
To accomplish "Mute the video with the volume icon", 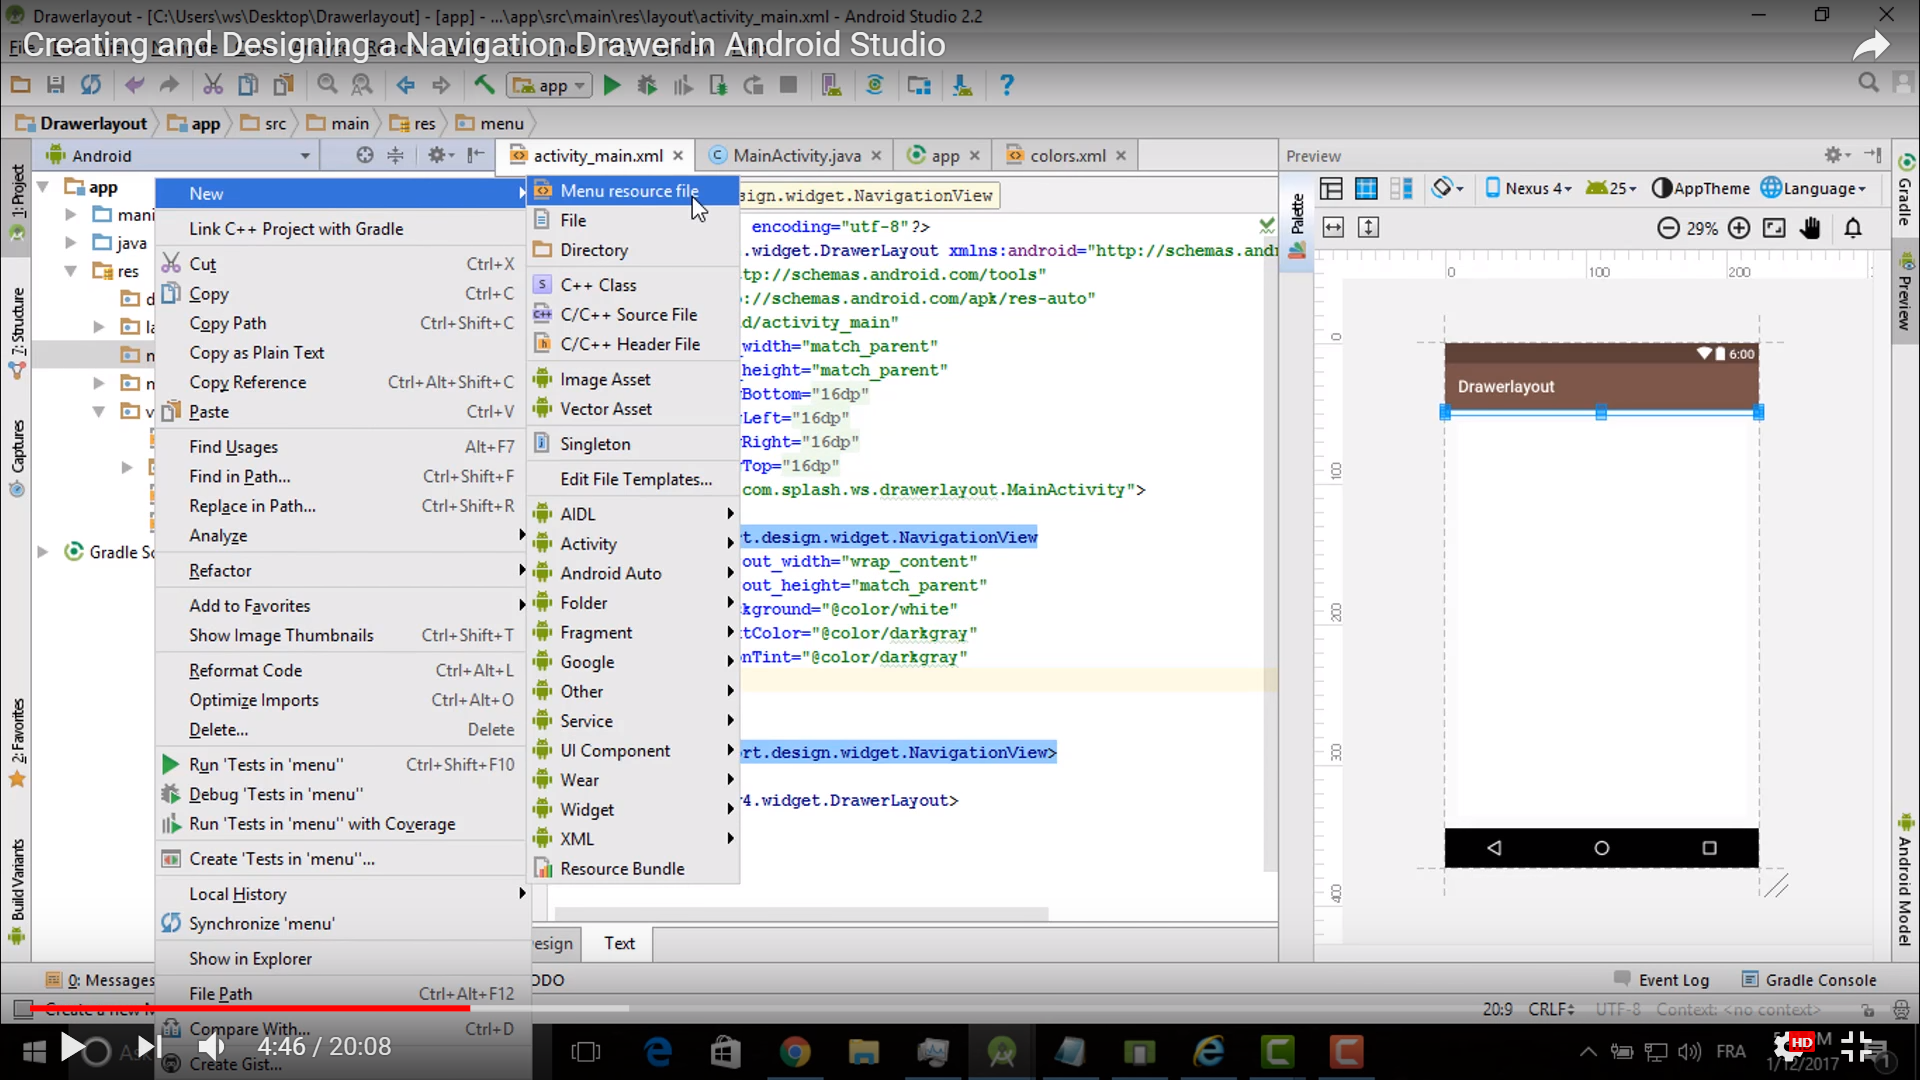I will click(x=211, y=1047).
